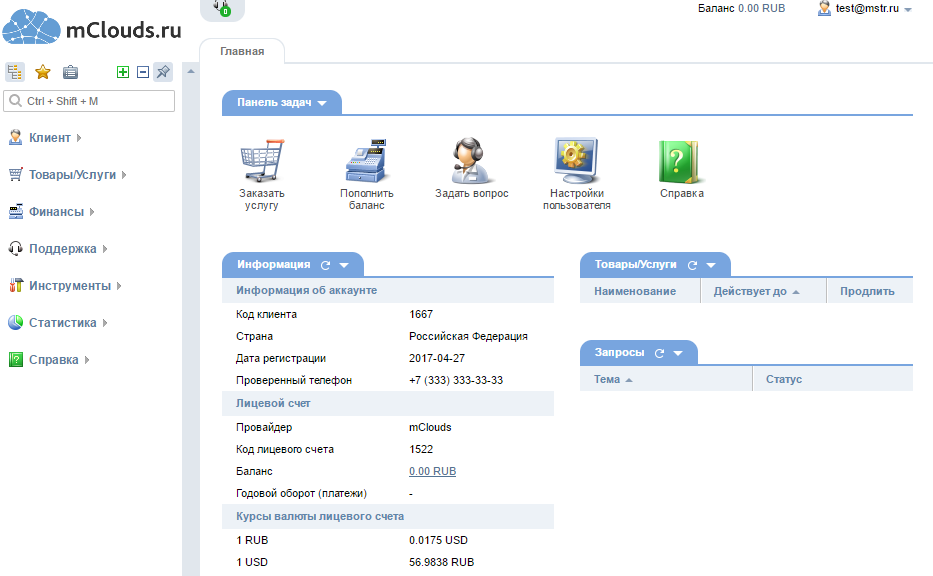Viewport: 933px width, 576px height.
Task: Open the 0.00 RUB balance link
Action: pyautogui.click(x=433, y=471)
